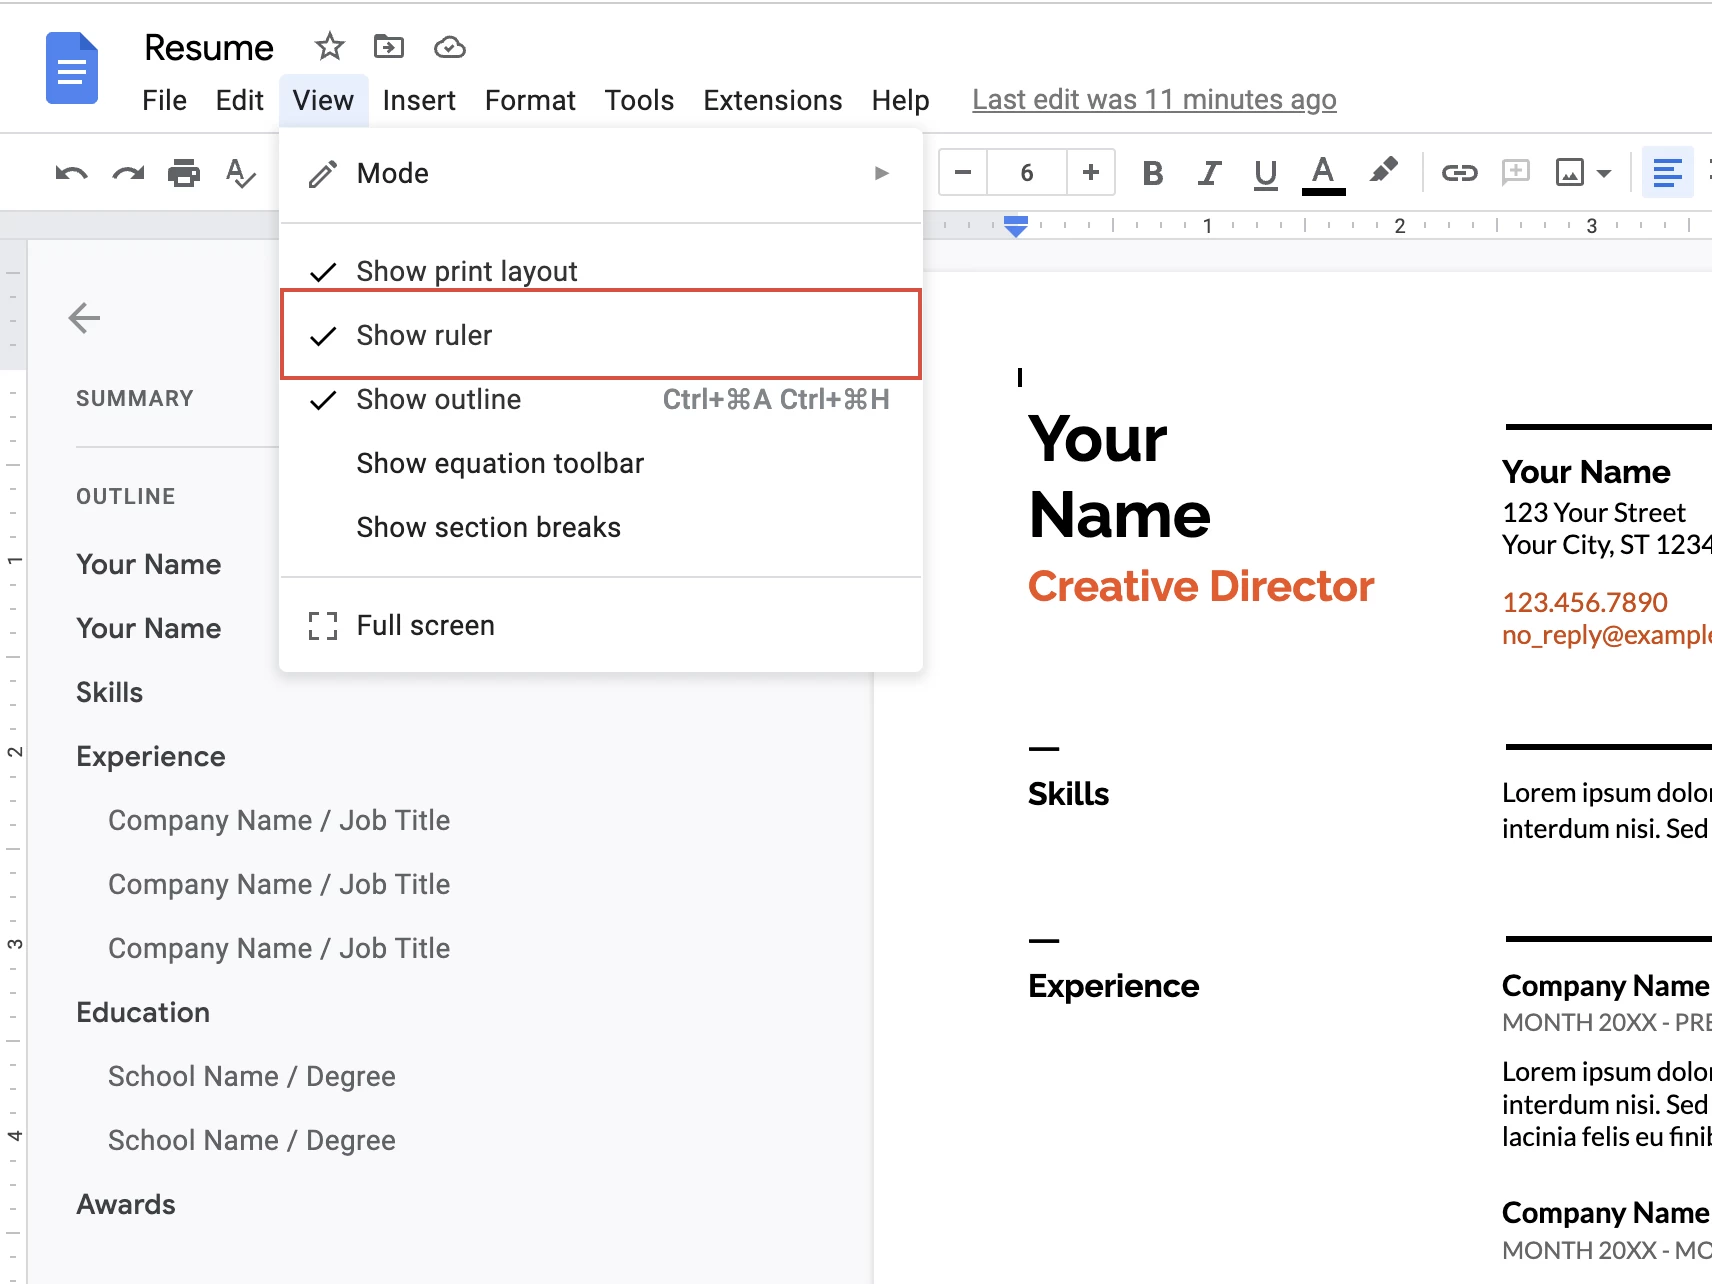Run spell check from the toolbar
The image size is (1712, 1284).
click(240, 174)
